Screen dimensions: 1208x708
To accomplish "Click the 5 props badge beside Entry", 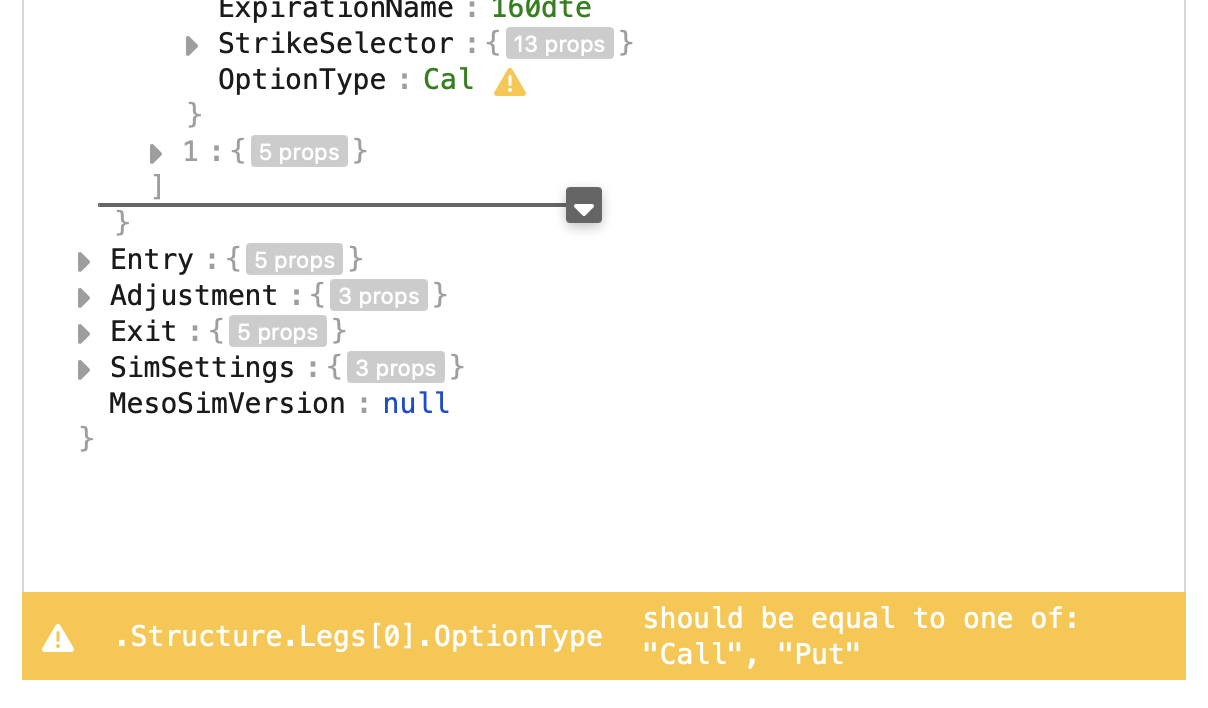I will coord(294,261).
